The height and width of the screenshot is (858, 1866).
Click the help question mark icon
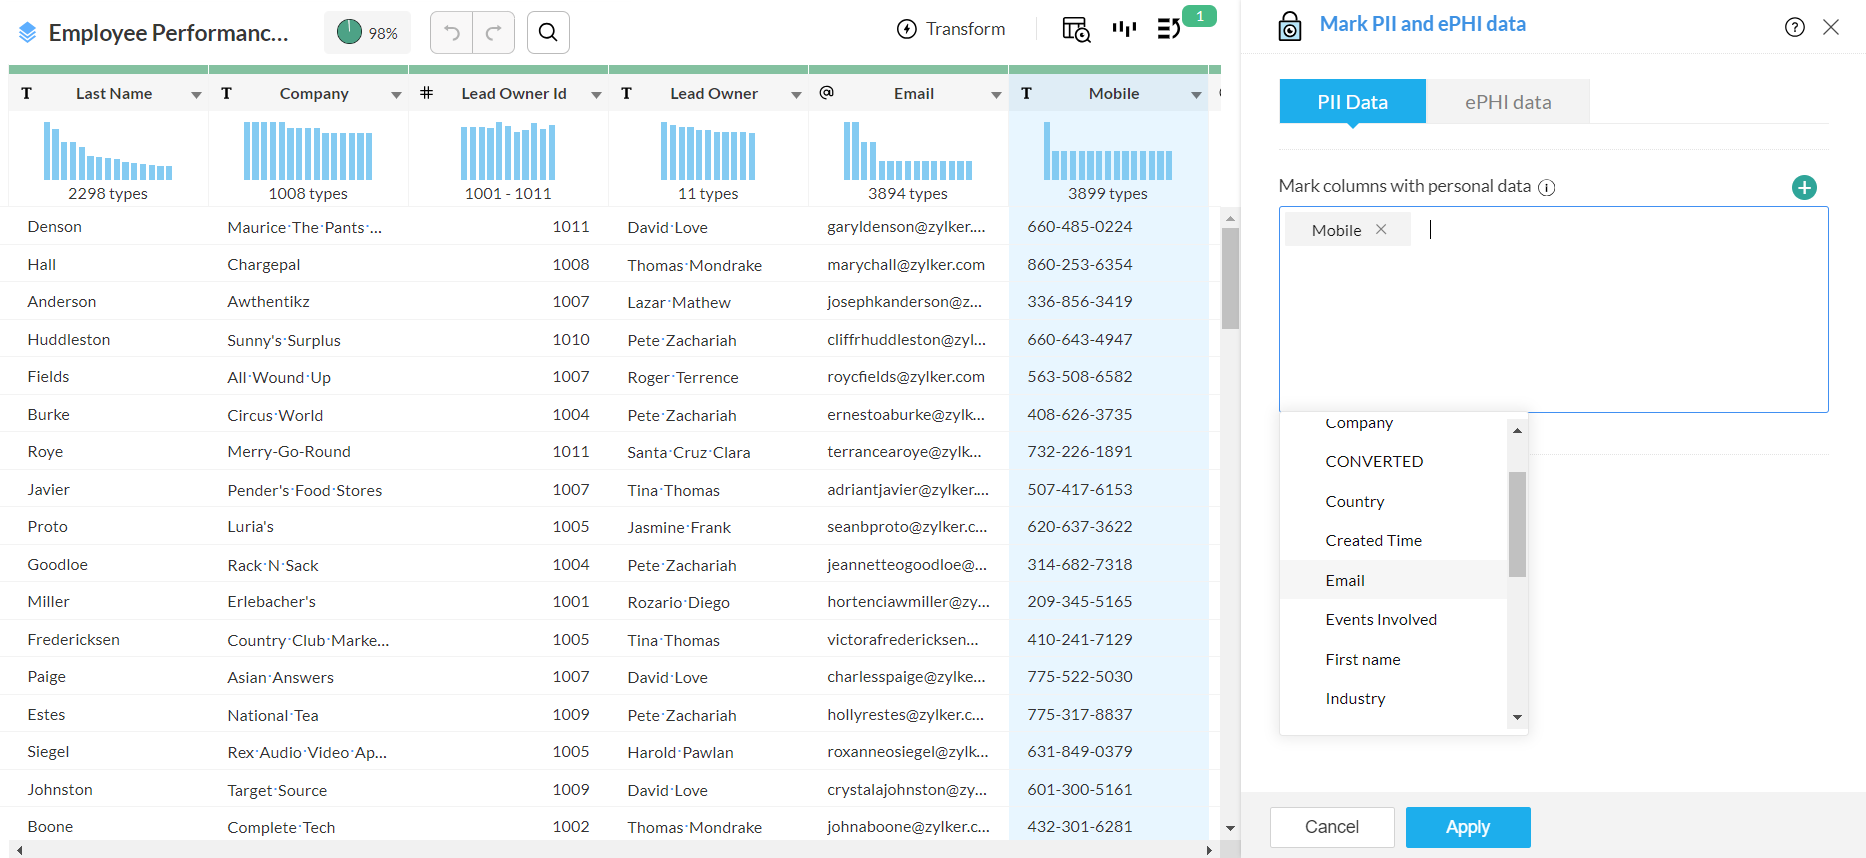(1795, 27)
